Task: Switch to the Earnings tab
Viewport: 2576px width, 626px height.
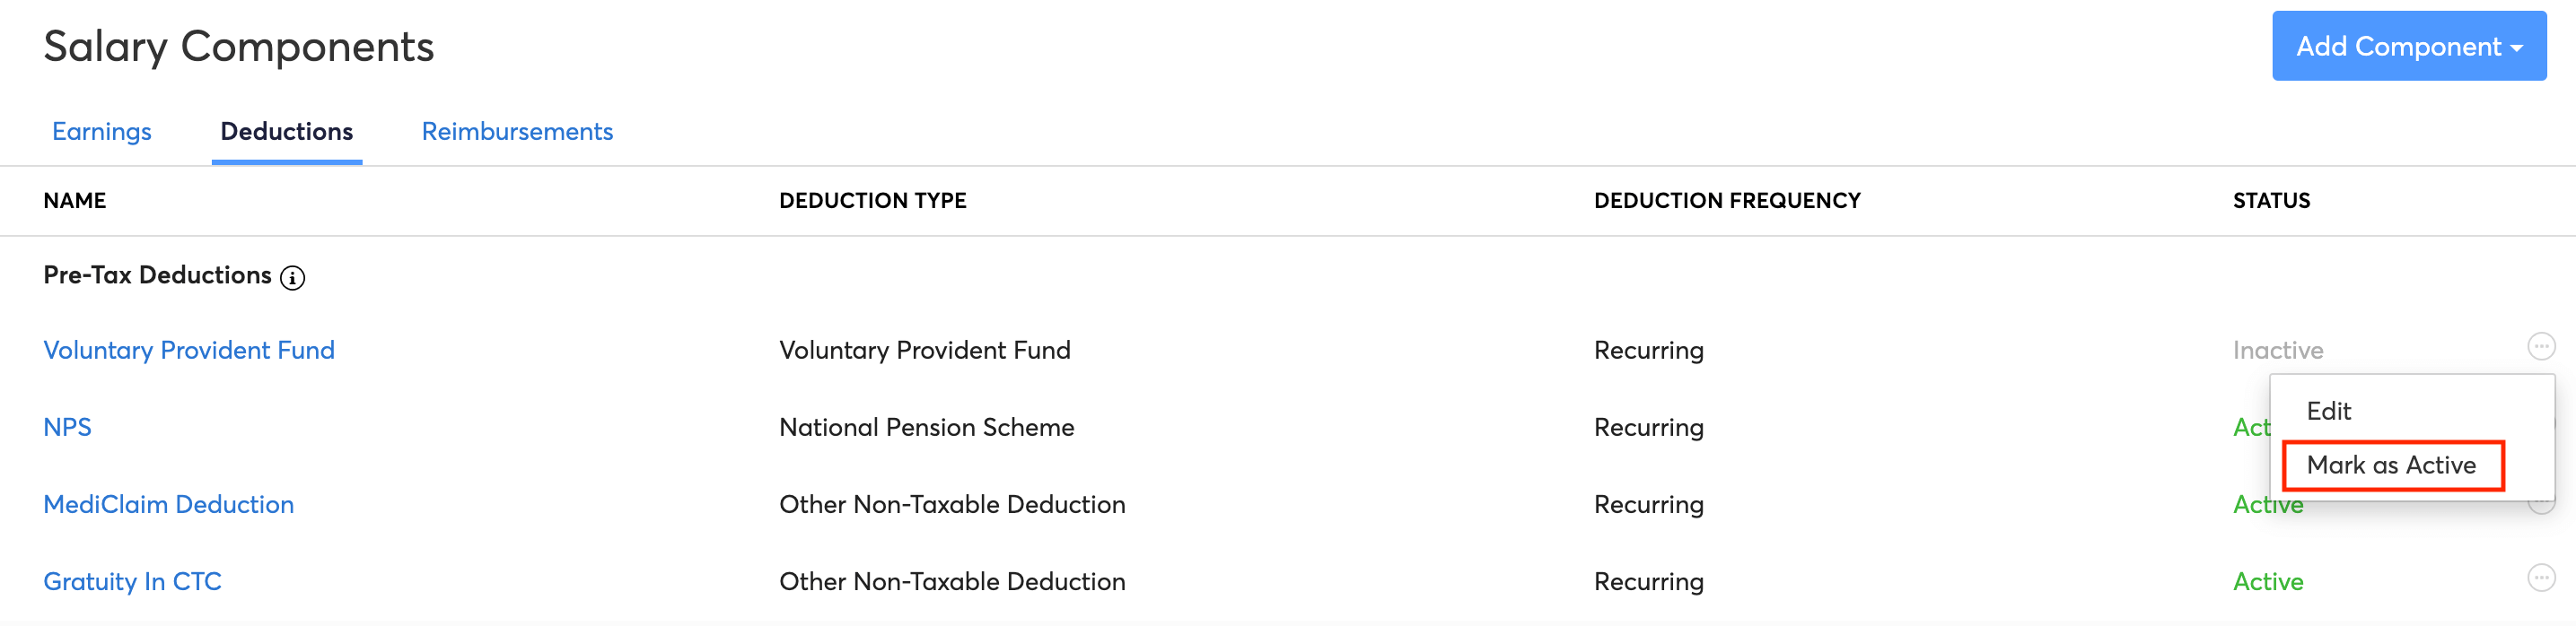Action: tap(102, 132)
